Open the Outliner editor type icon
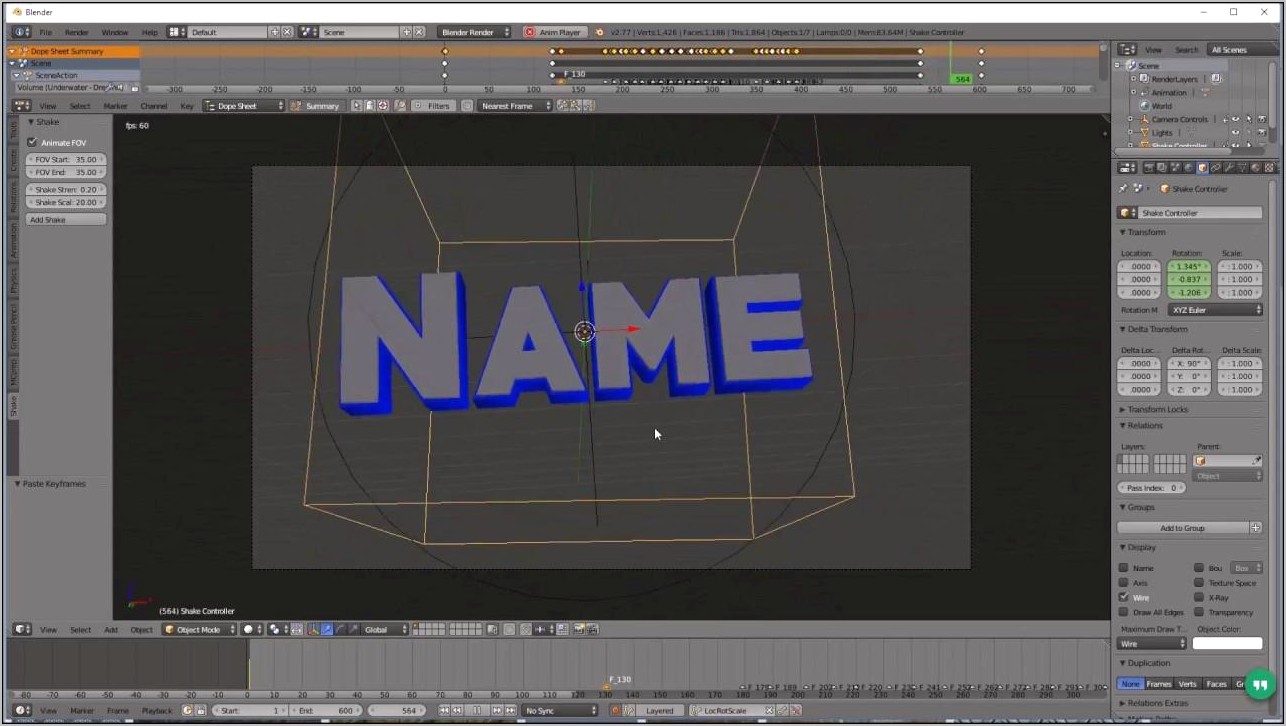 click(1127, 49)
